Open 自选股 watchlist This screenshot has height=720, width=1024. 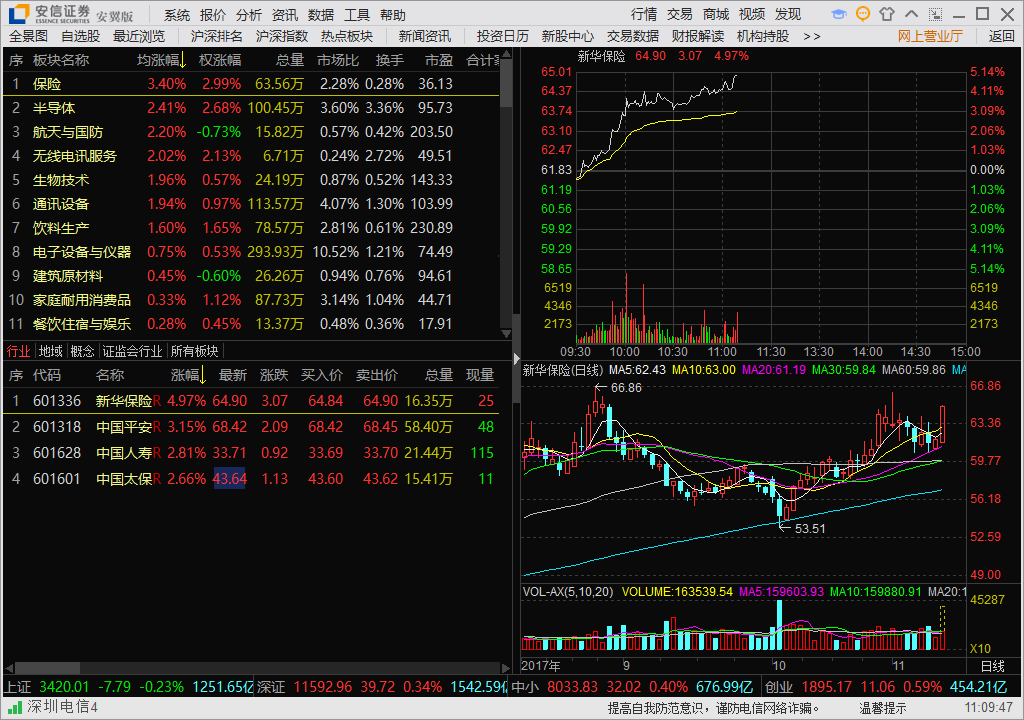point(80,37)
